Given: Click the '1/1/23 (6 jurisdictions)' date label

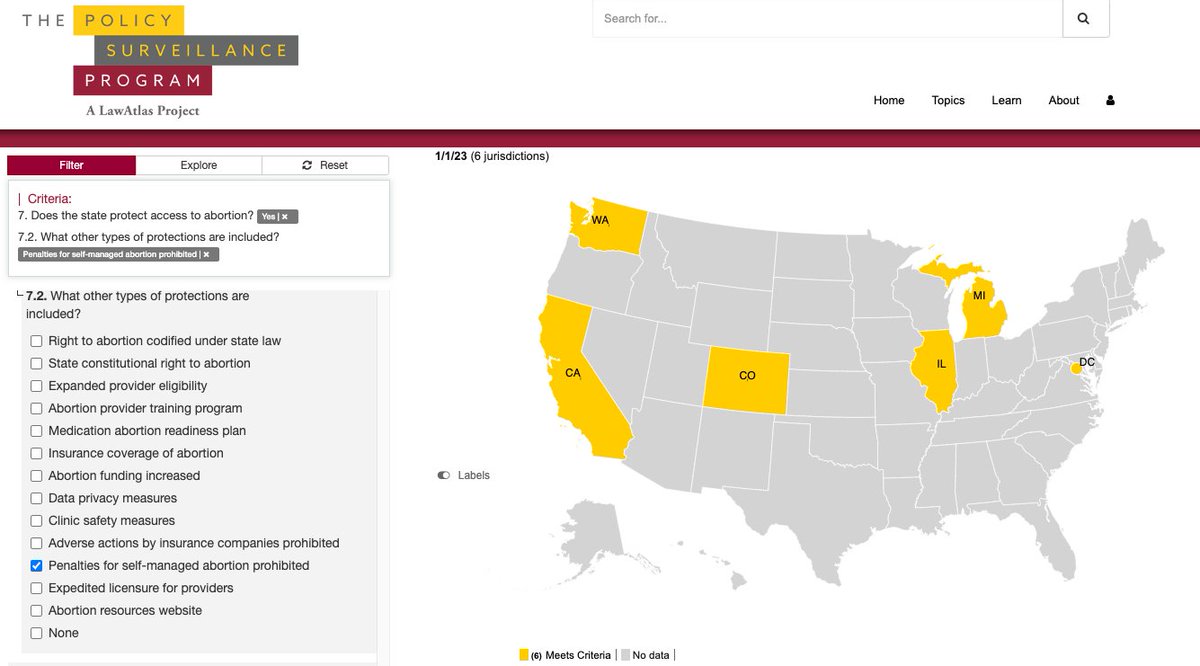Looking at the screenshot, I should tap(492, 156).
